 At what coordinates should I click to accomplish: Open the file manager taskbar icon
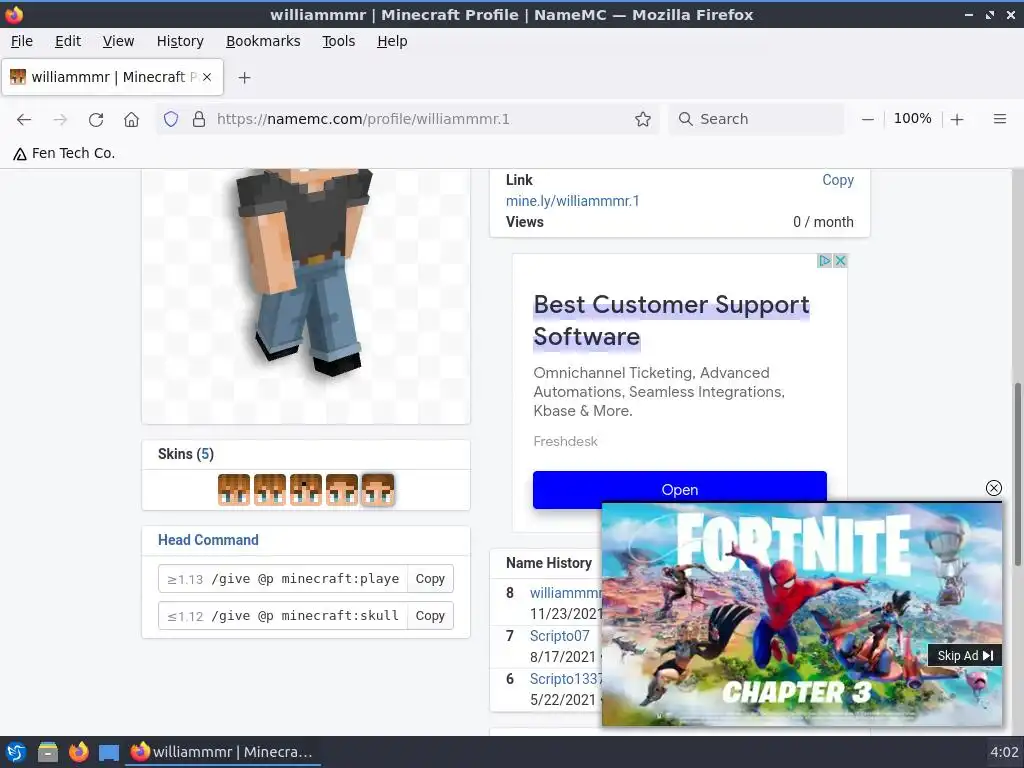tap(47, 752)
